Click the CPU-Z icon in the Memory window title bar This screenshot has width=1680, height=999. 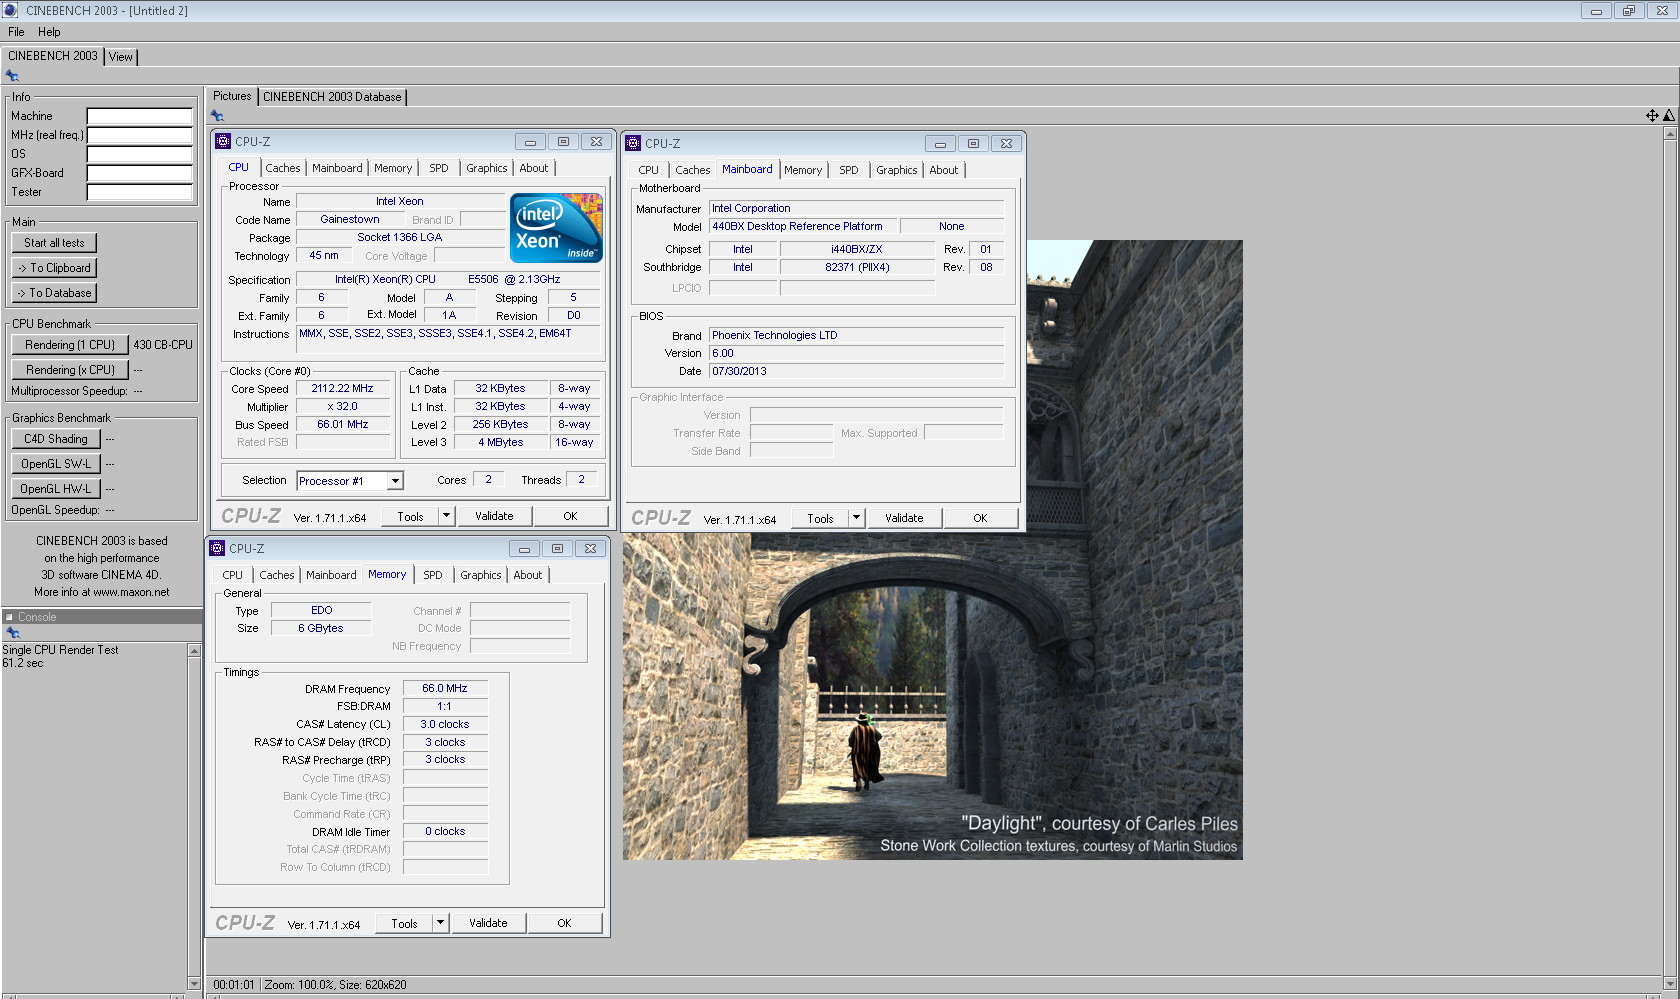217,548
